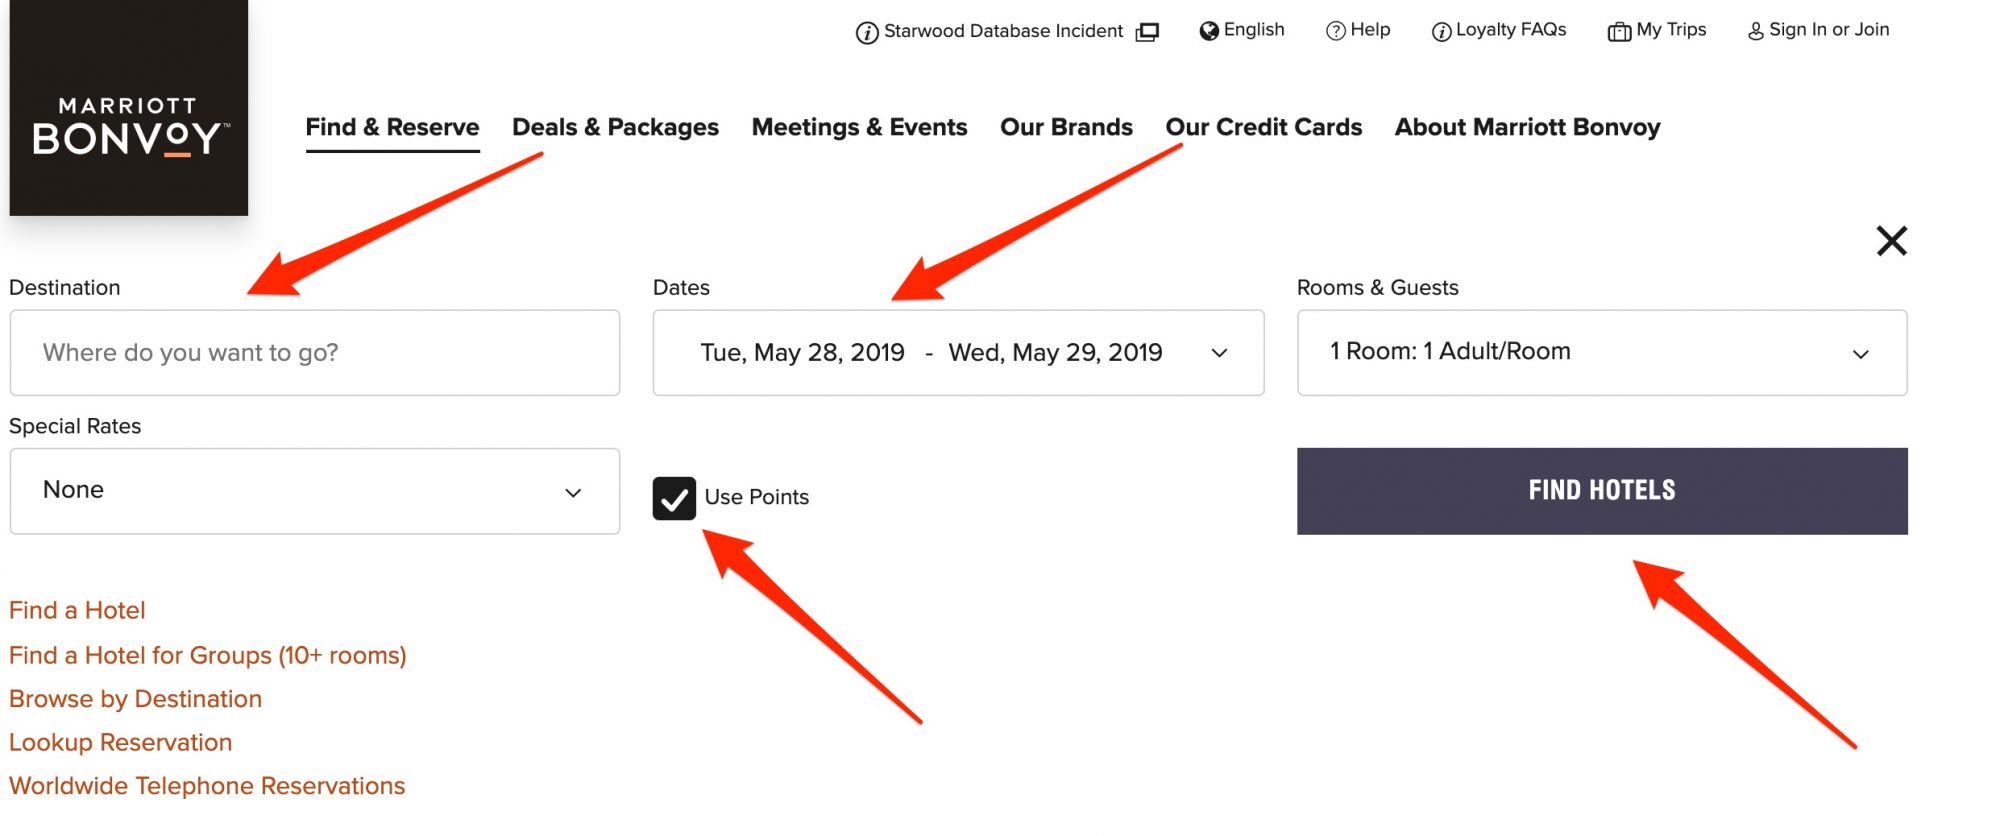
Task: Click the My Trips suitcase icon
Action: [1619, 32]
